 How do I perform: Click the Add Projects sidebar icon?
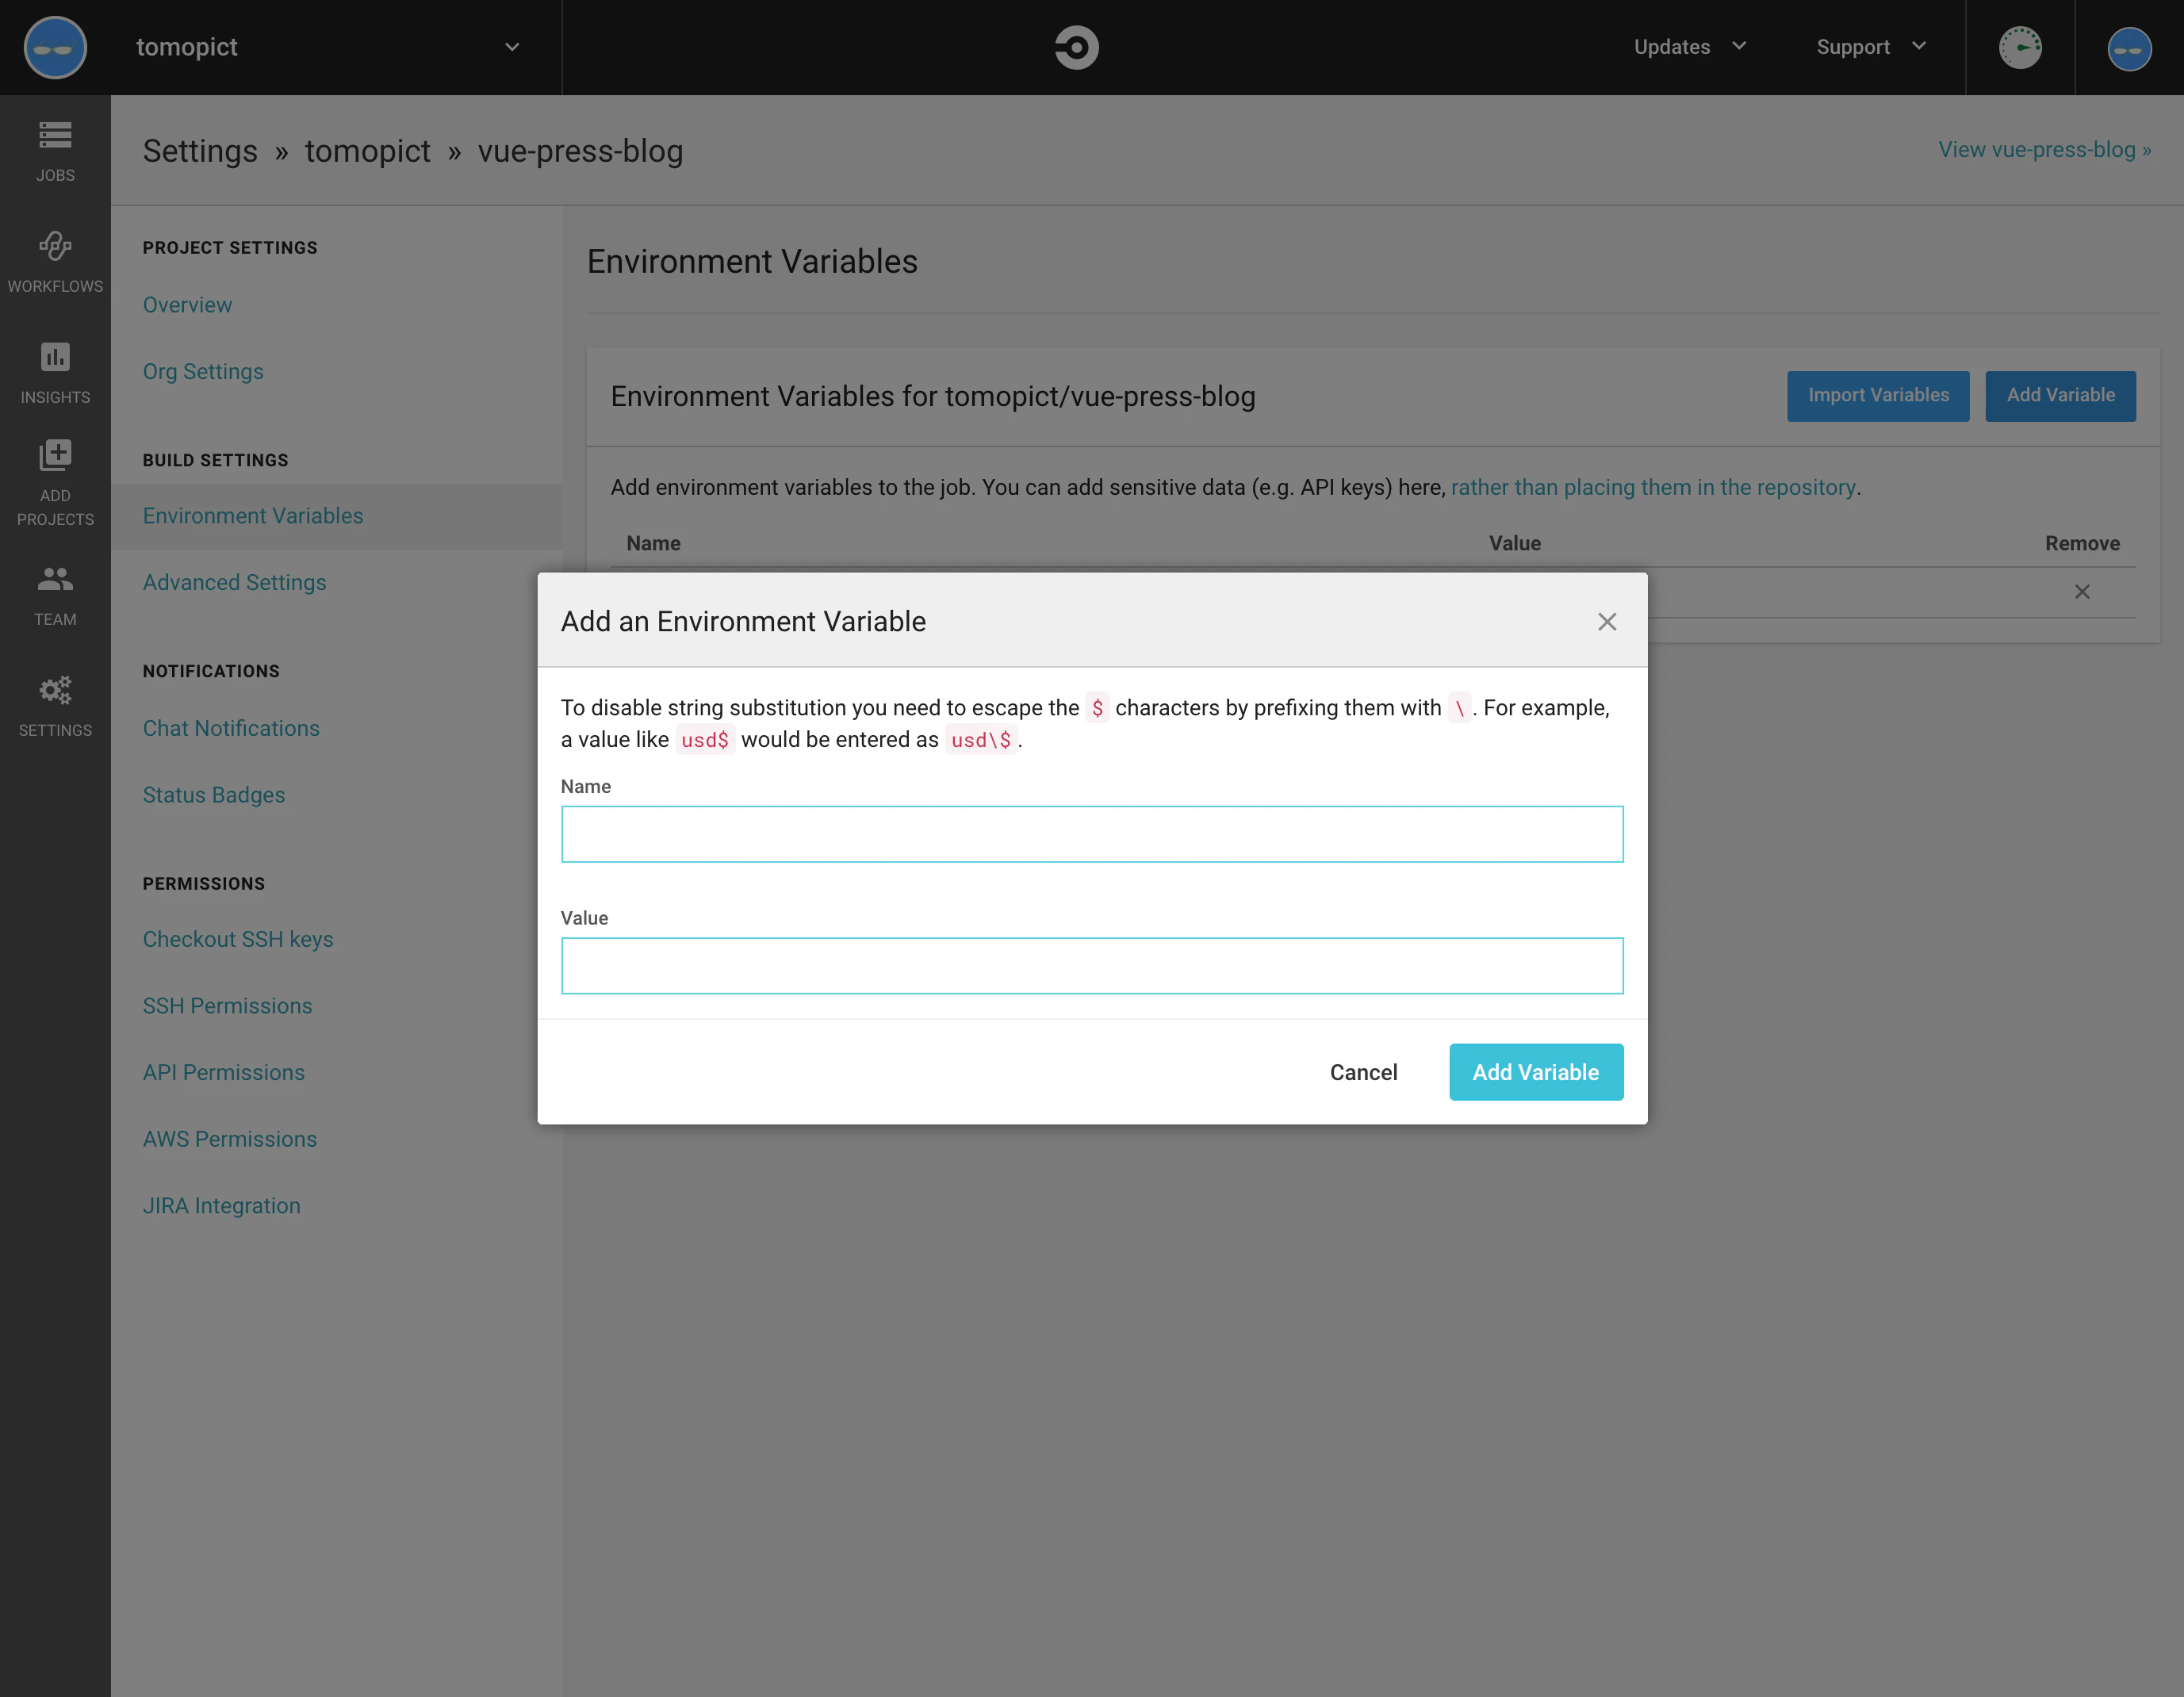click(x=54, y=480)
